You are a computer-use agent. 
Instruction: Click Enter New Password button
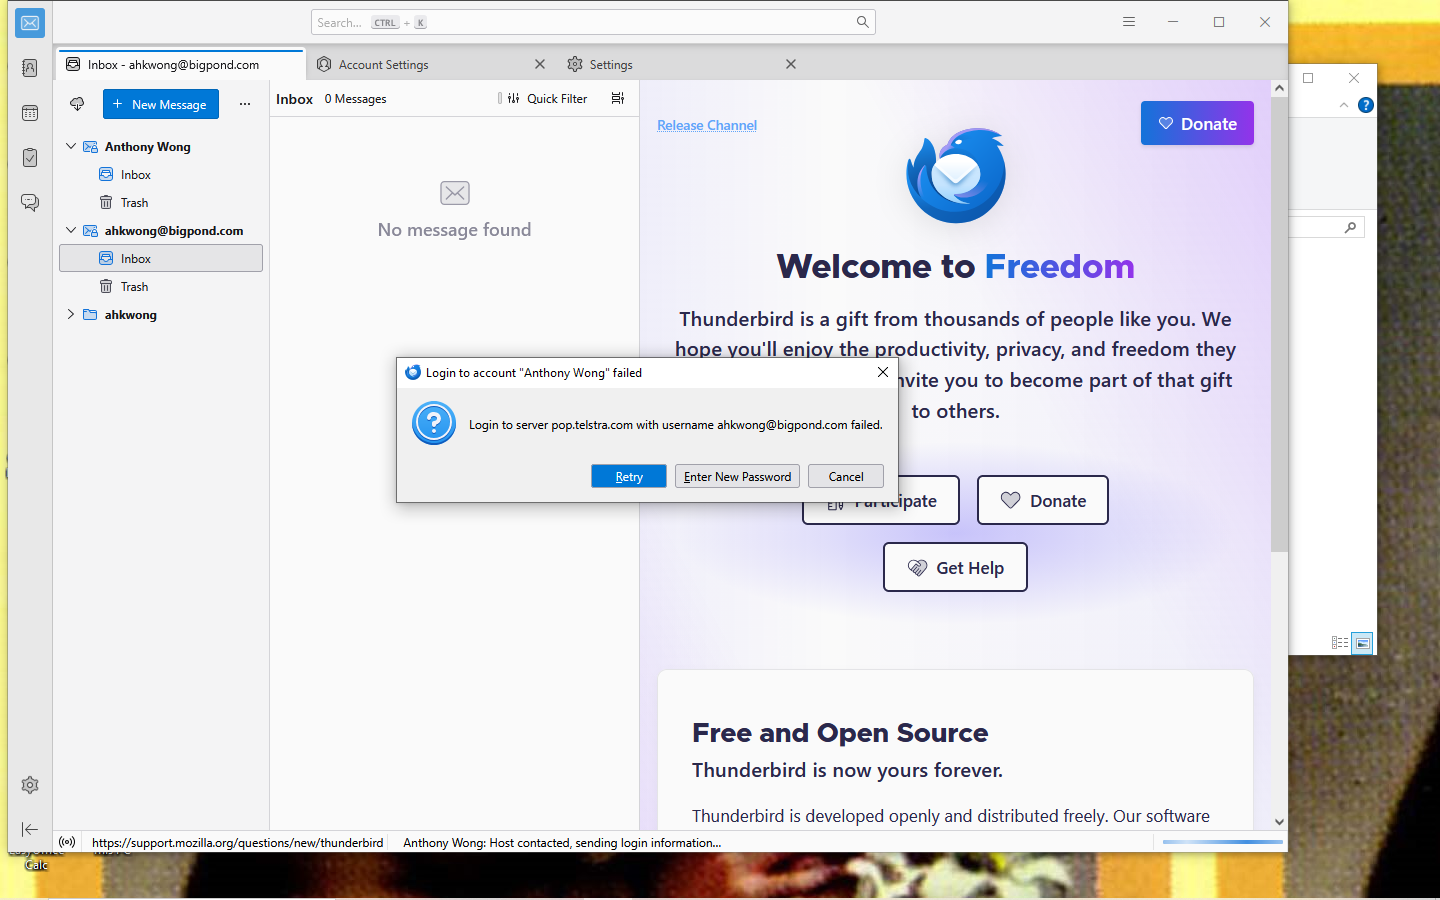(x=737, y=476)
